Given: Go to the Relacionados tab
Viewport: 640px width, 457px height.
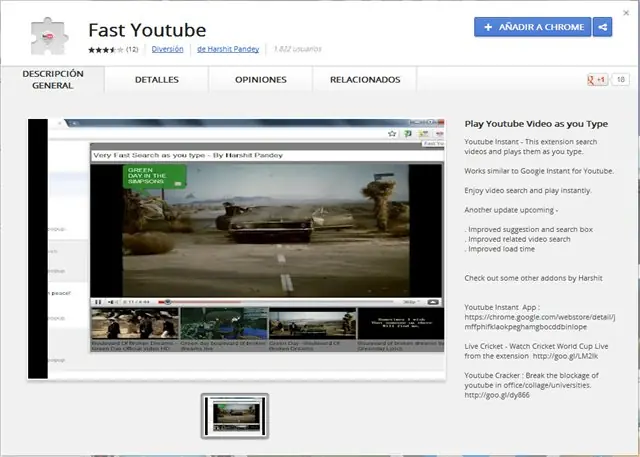Looking at the screenshot, I should coord(365,80).
